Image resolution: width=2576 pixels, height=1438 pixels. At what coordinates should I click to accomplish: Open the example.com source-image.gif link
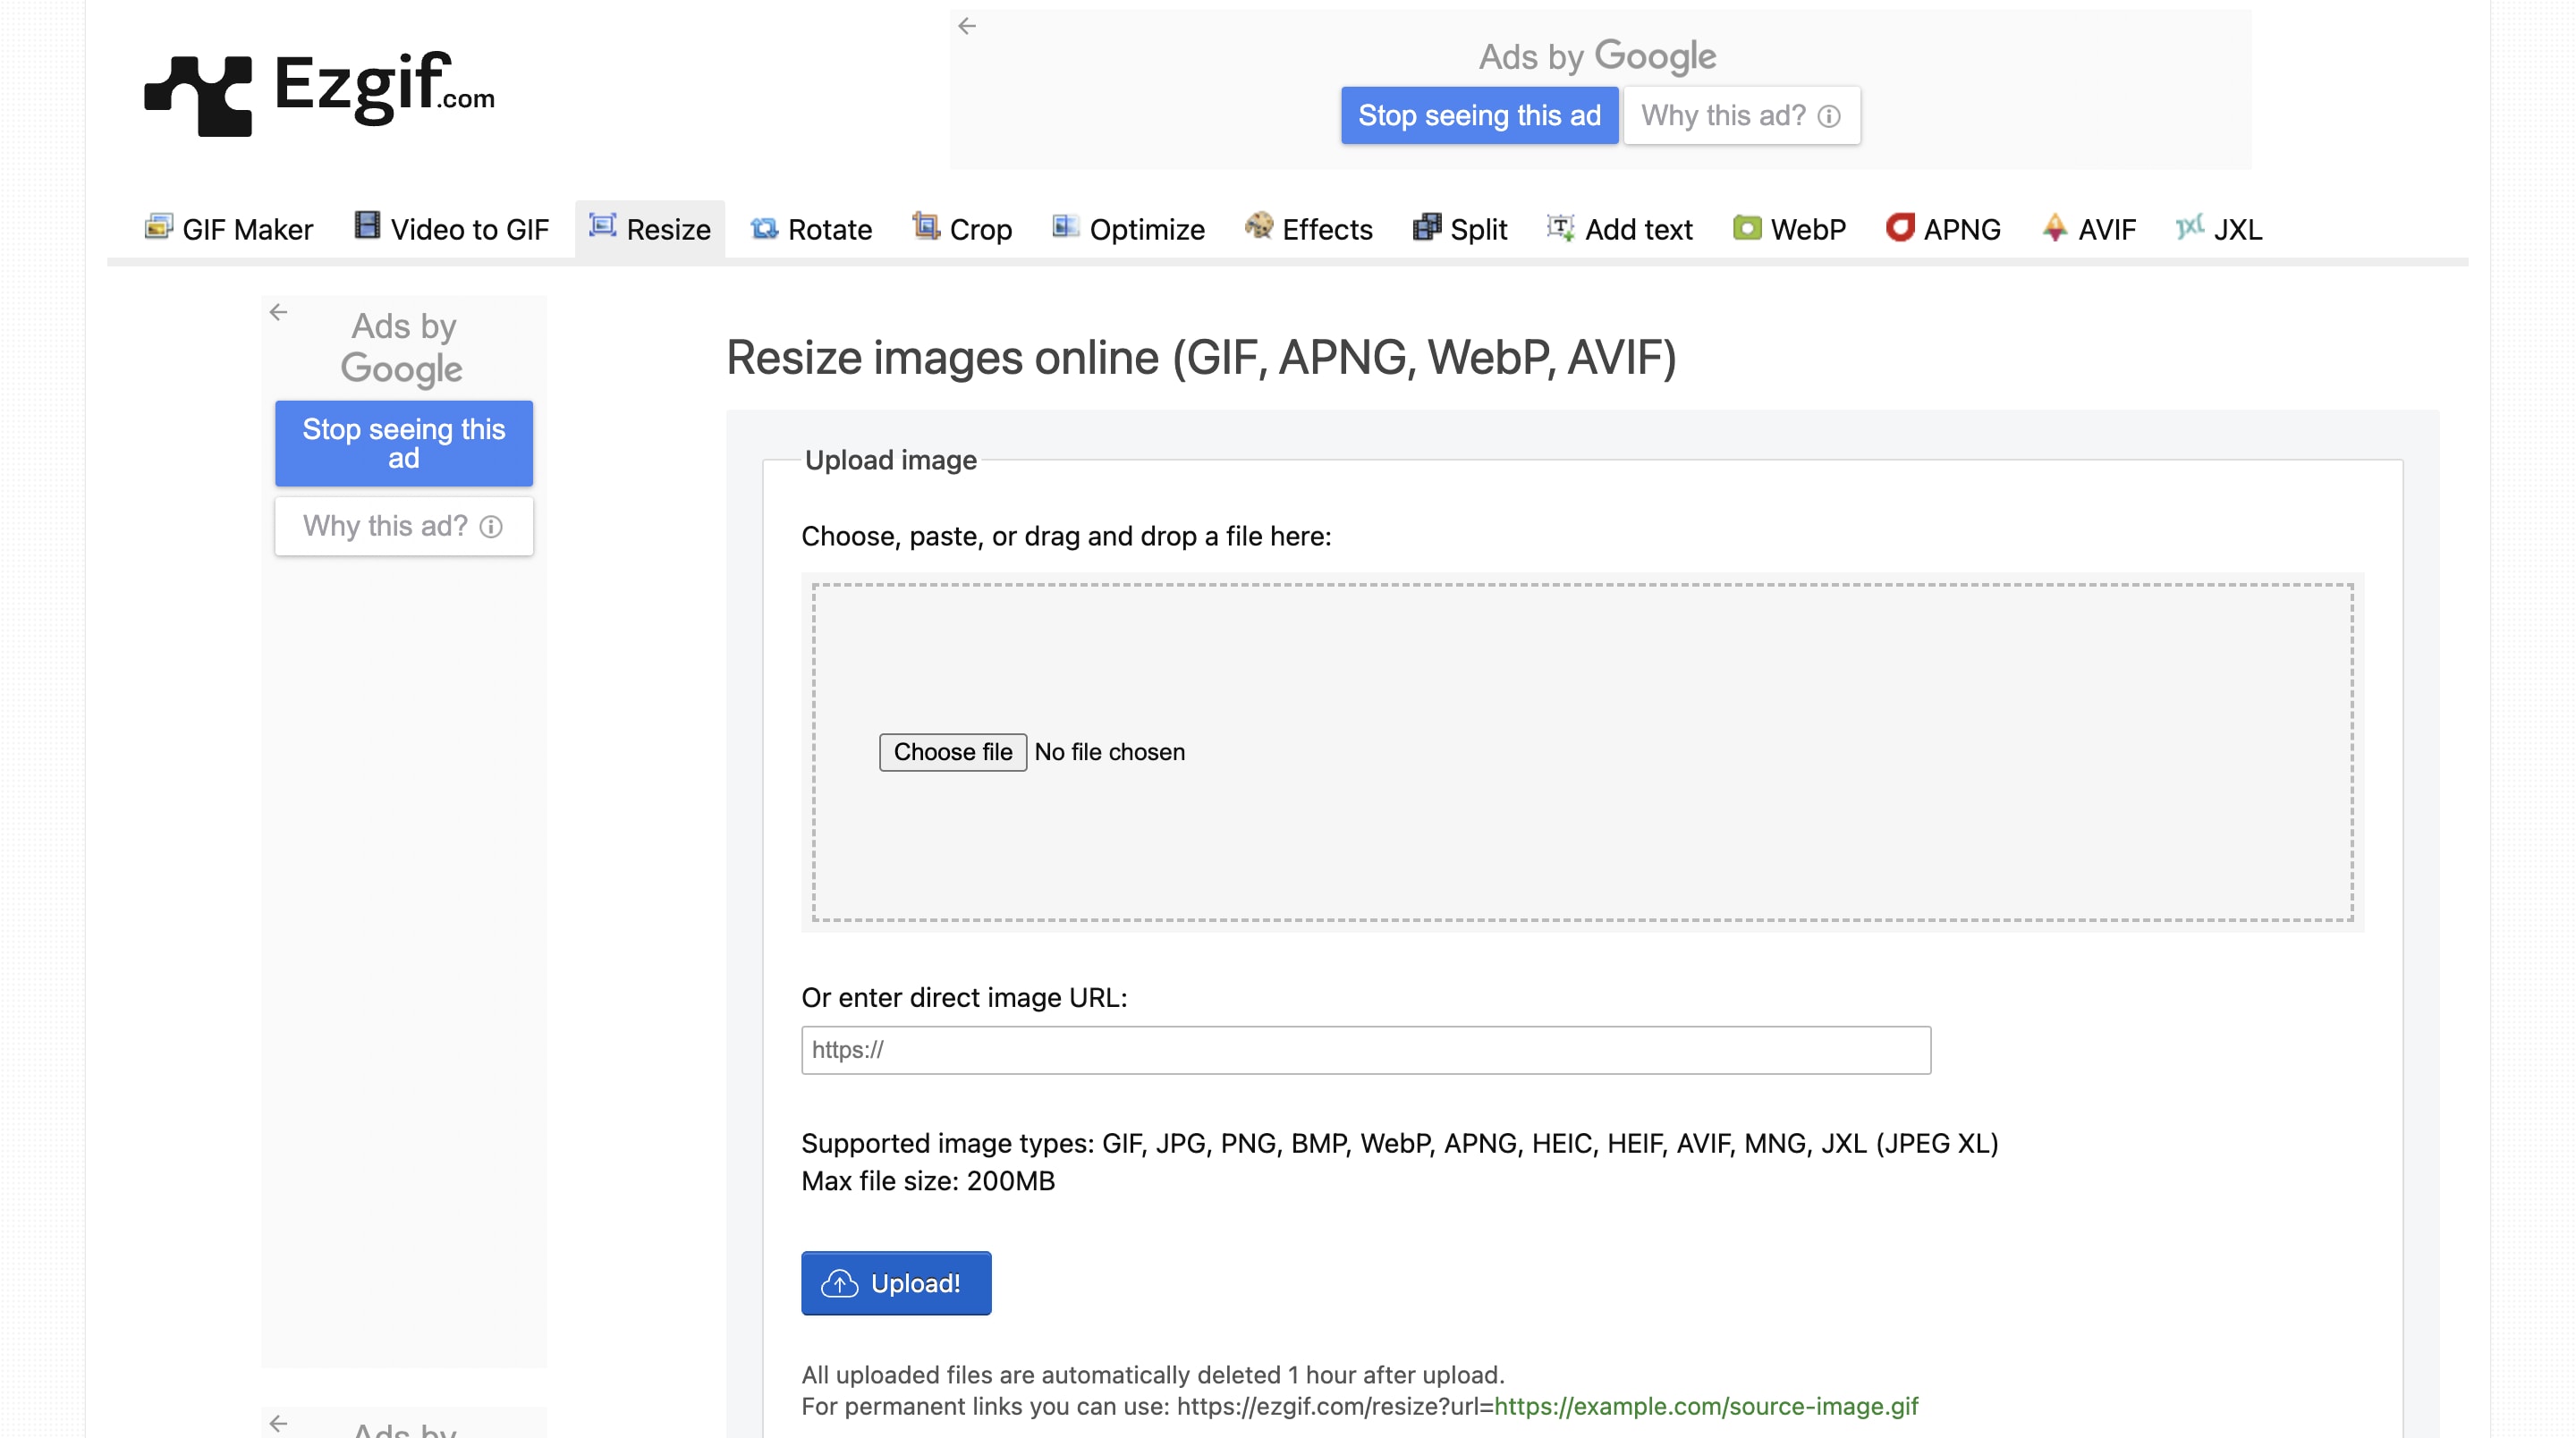click(x=1705, y=1406)
